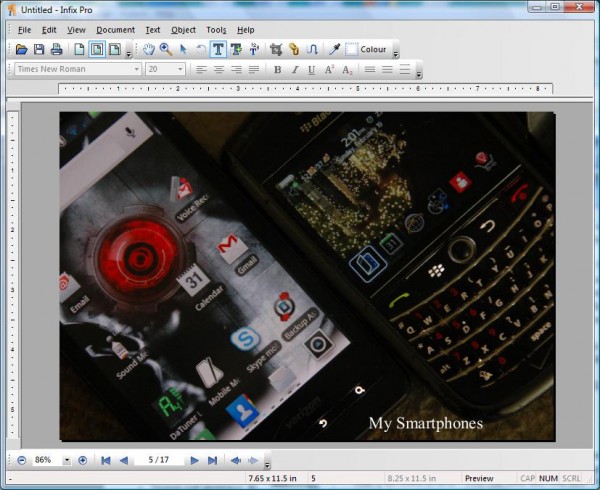Click the page number field 5 / 17

pos(159,460)
